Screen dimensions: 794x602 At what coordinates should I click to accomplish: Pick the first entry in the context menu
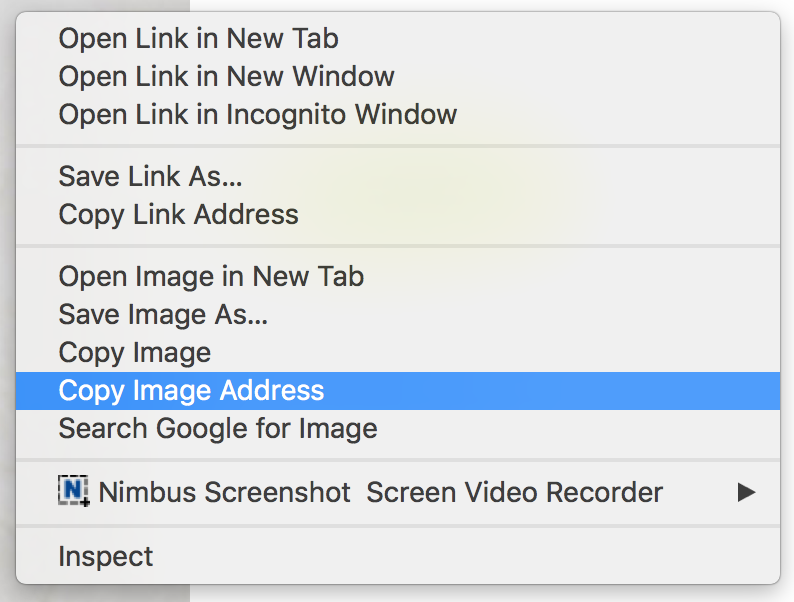(x=398, y=38)
